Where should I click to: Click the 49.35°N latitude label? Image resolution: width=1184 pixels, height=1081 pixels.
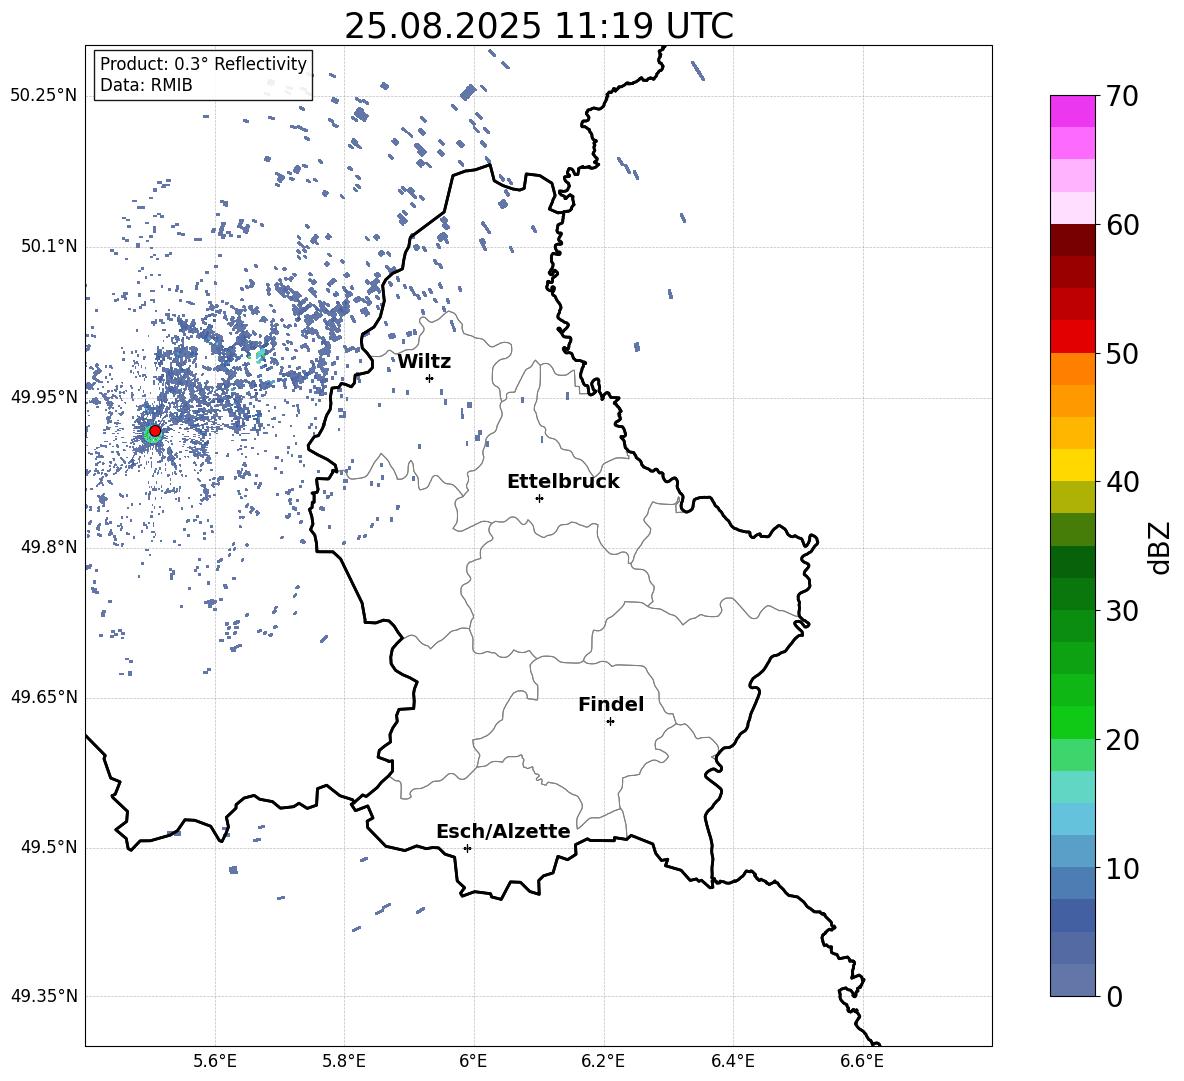[44, 996]
